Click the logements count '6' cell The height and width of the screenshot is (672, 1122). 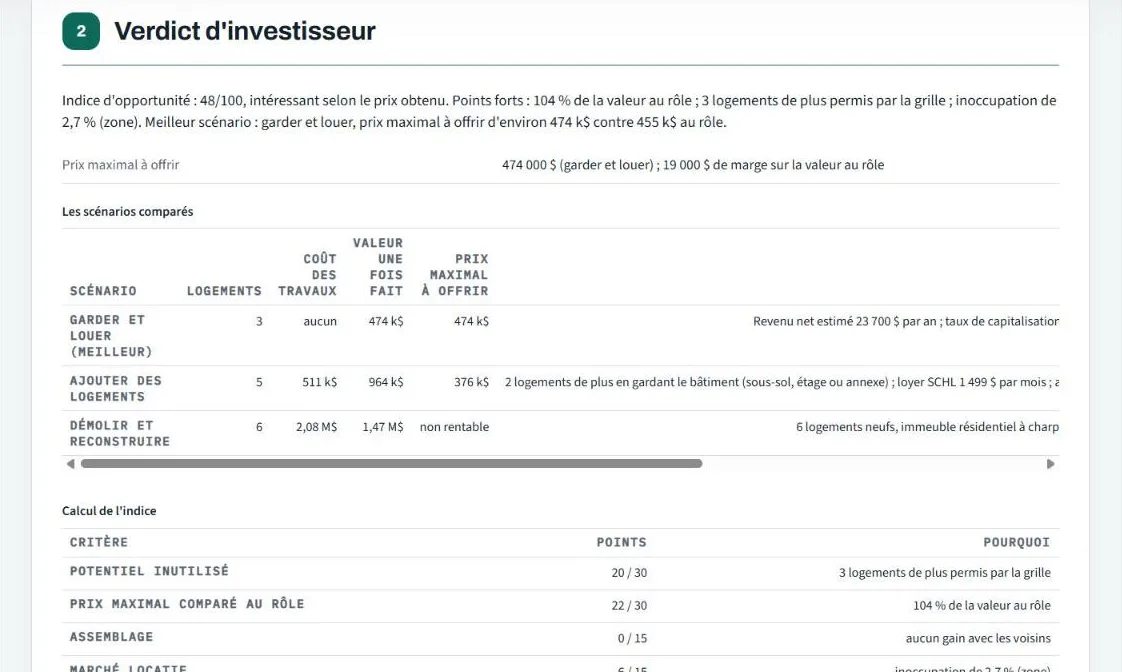click(x=259, y=427)
